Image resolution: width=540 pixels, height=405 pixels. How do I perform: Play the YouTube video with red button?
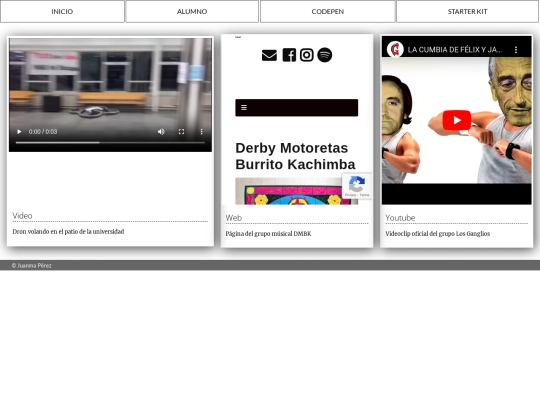point(457,120)
